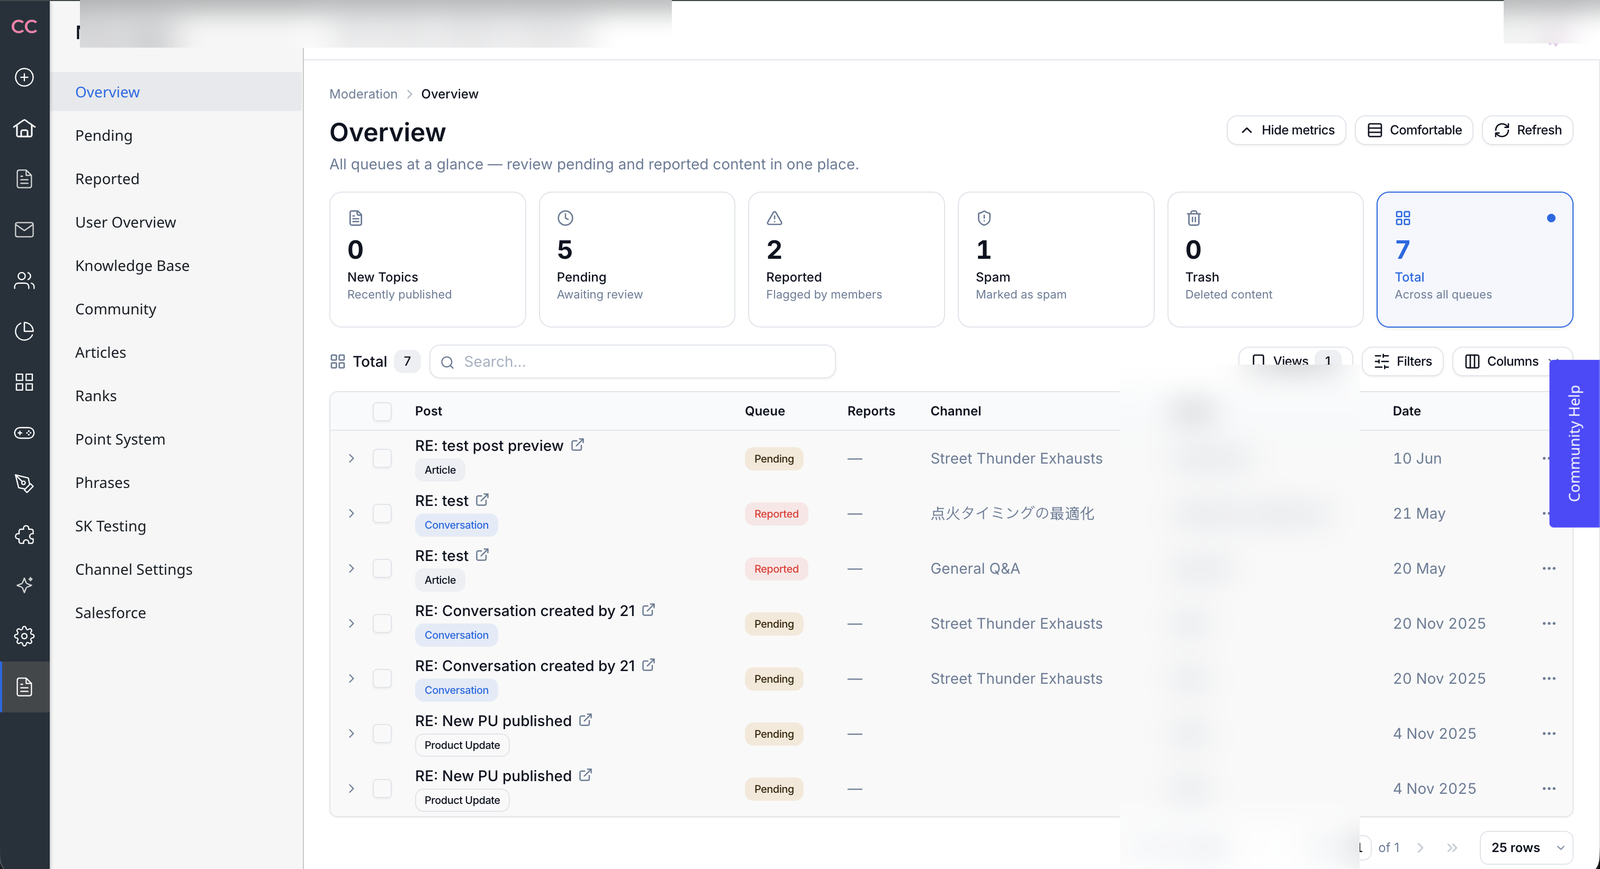Open the settings gear icon
Image resolution: width=1600 pixels, height=869 pixels.
click(24, 636)
